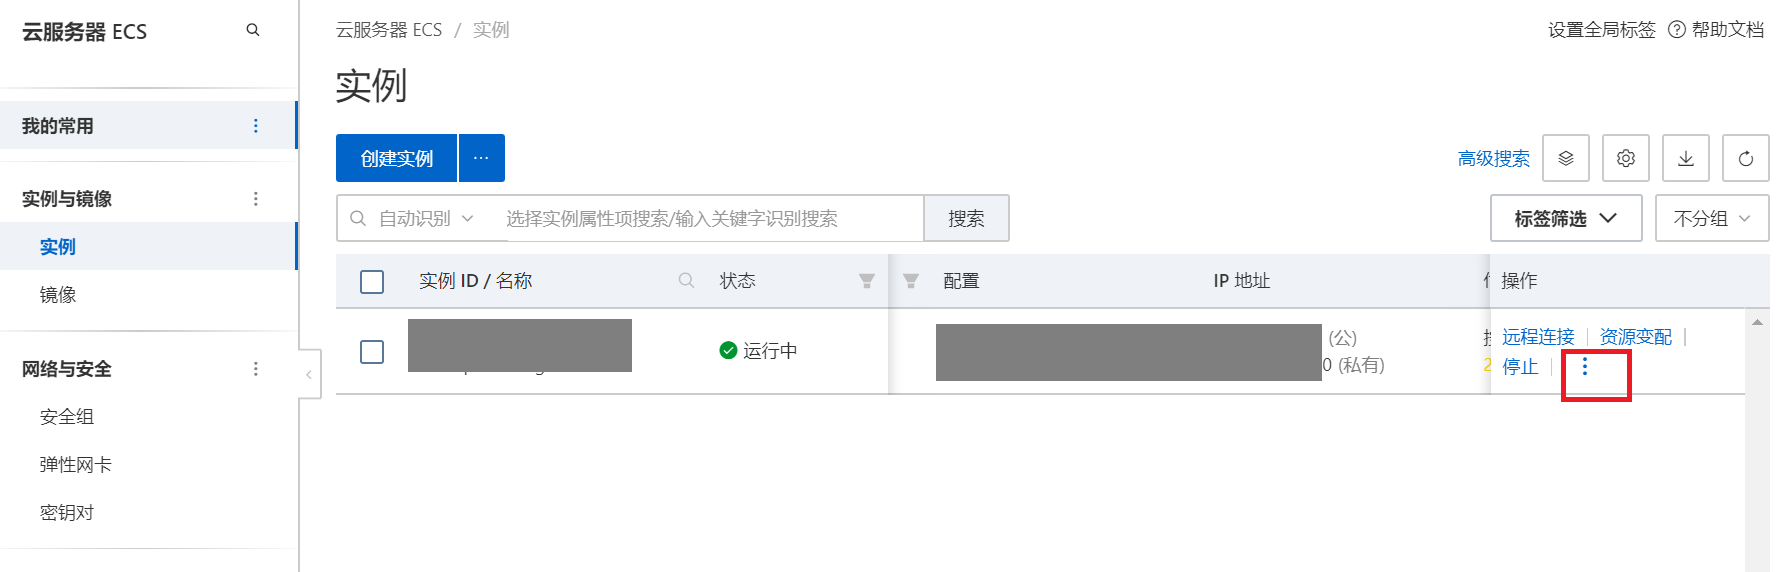Screen dimensions: 1780x572
Task: Open the help docs question-mark icon
Action: pos(1677,30)
